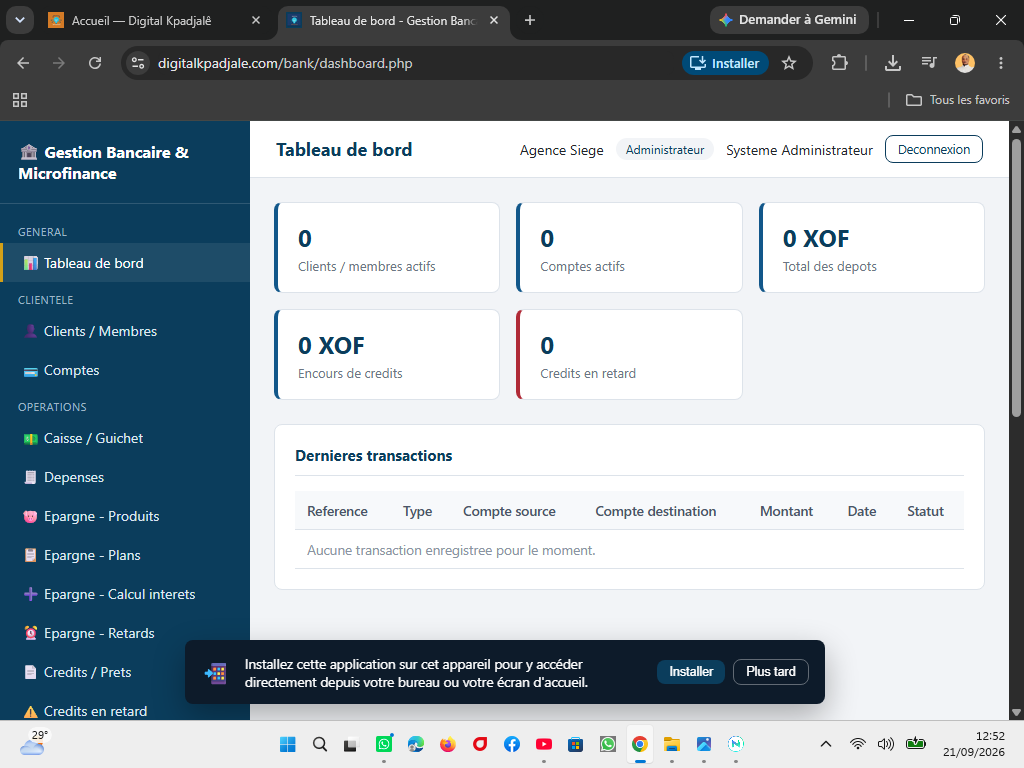The height and width of the screenshot is (768, 1024).
Task: Open the browser extensions puzzle icon
Action: point(839,63)
